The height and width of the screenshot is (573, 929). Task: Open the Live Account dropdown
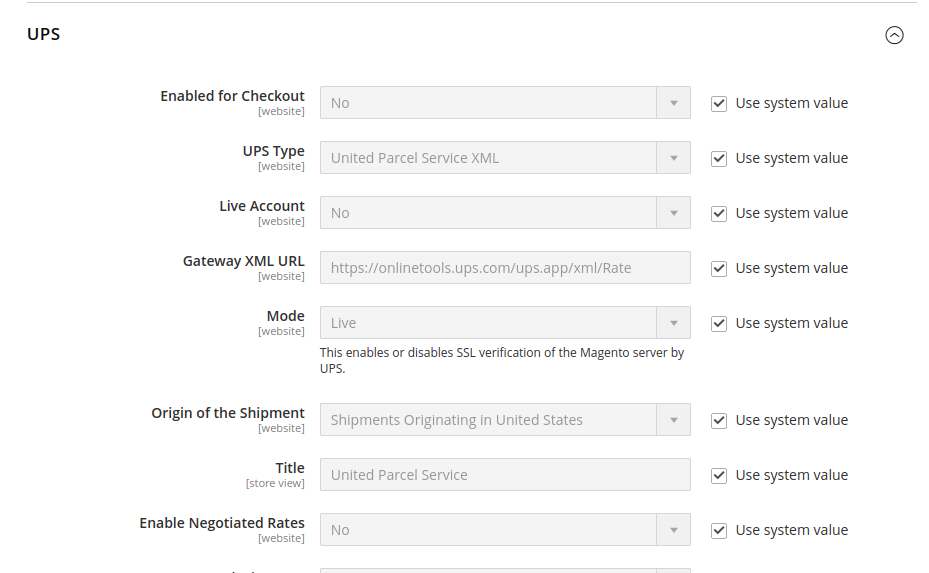pos(505,213)
